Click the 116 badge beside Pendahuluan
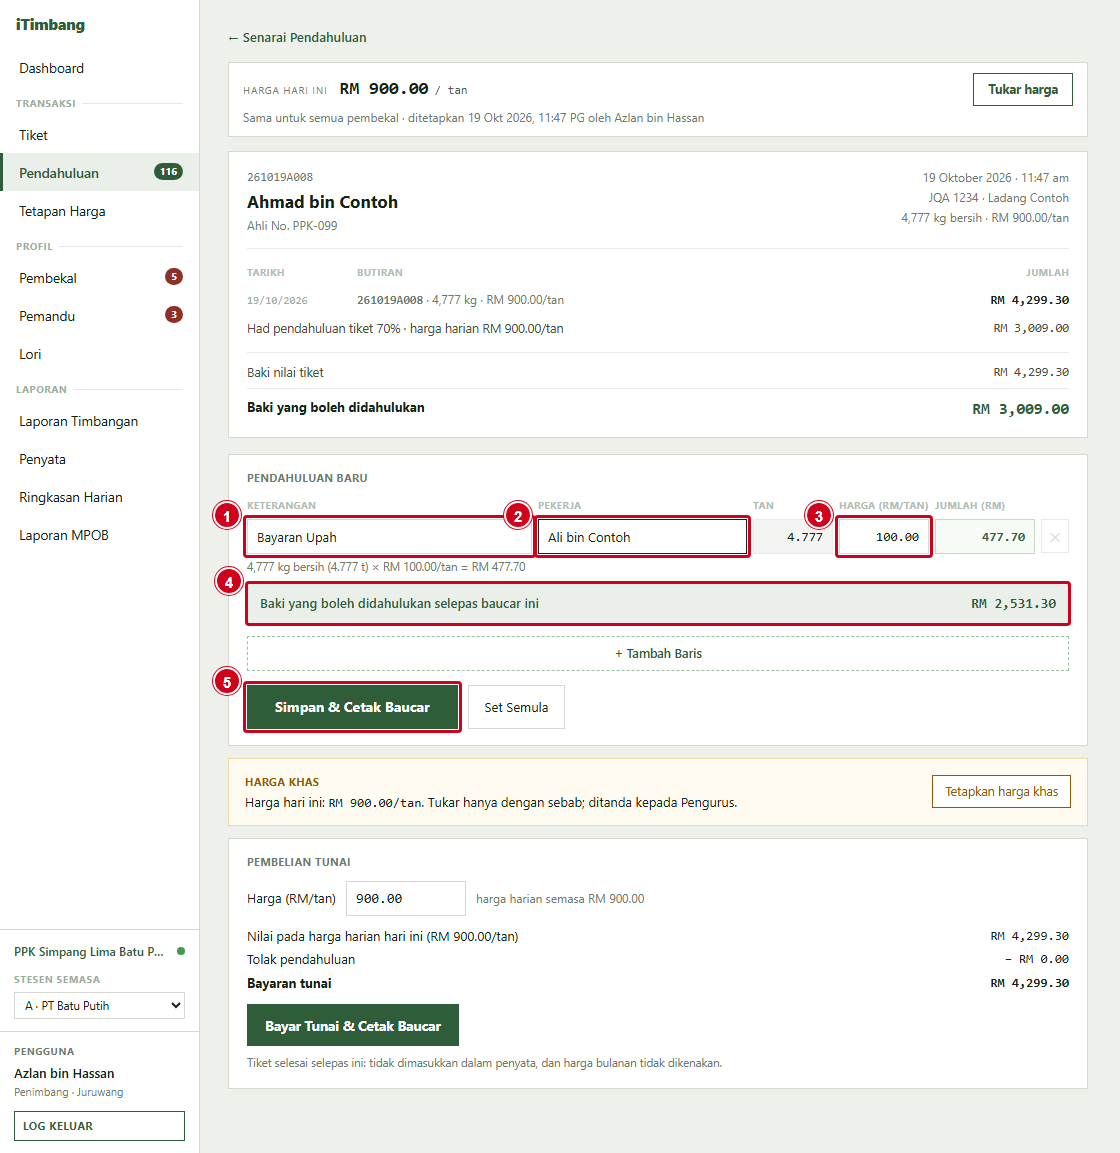 point(168,172)
